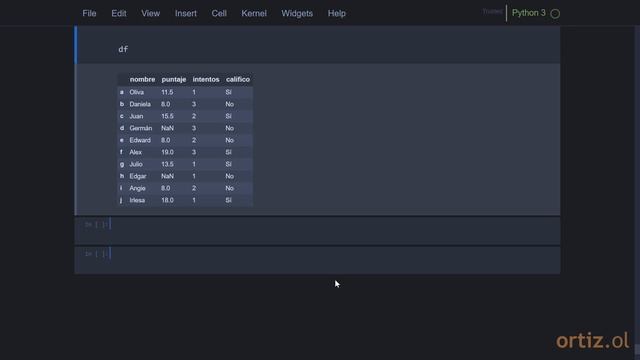Click the NaN puntaje in Edgar's row
The height and width of the screenshot is (360, 640).
[167, 176]
